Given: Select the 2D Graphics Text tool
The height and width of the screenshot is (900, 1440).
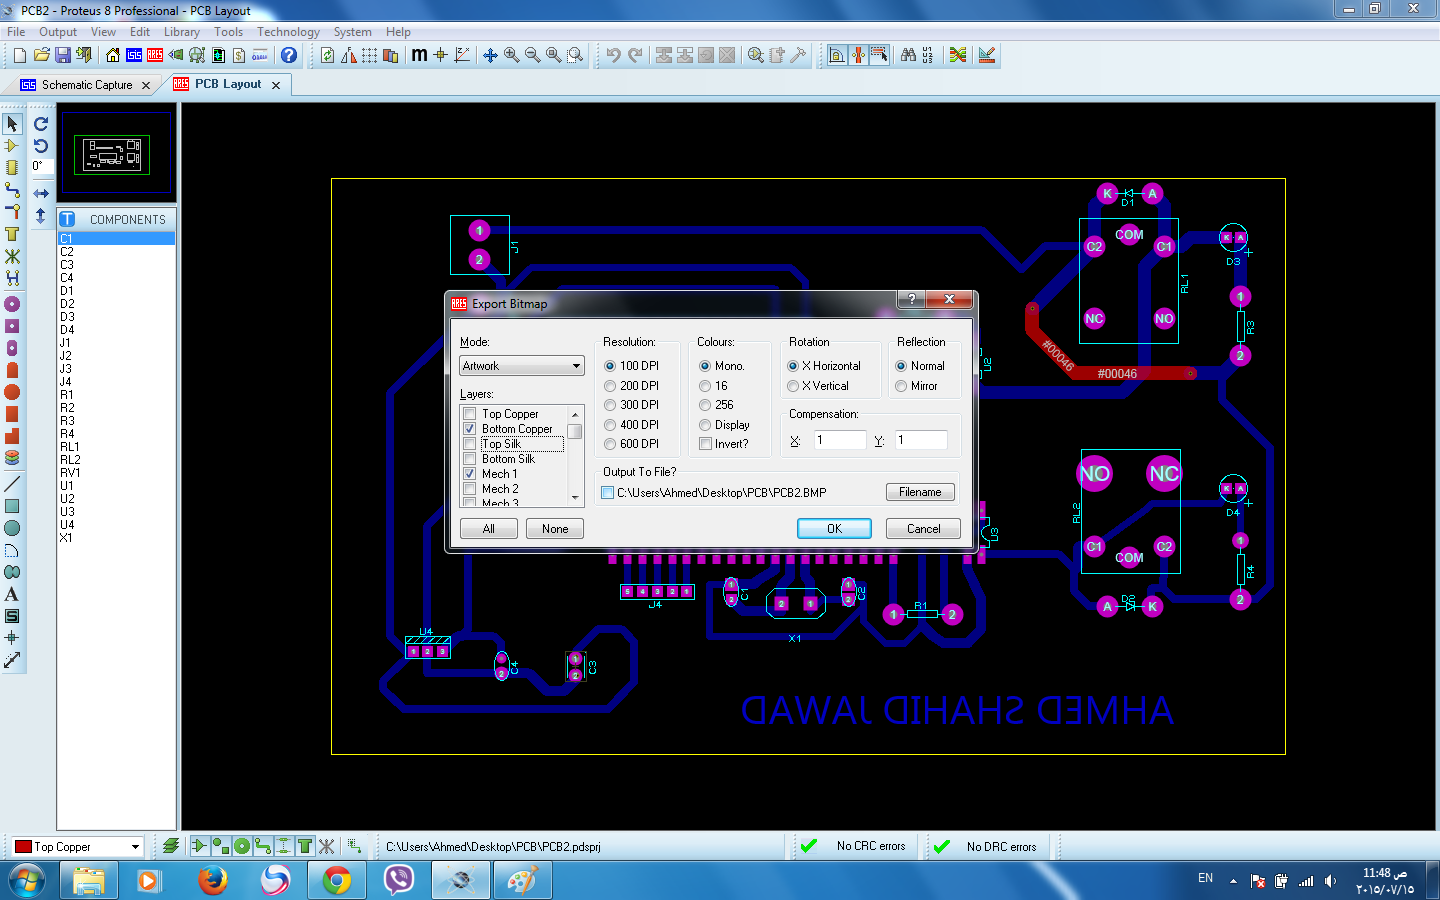Looking at the screenshot, I should click(12, 594).
